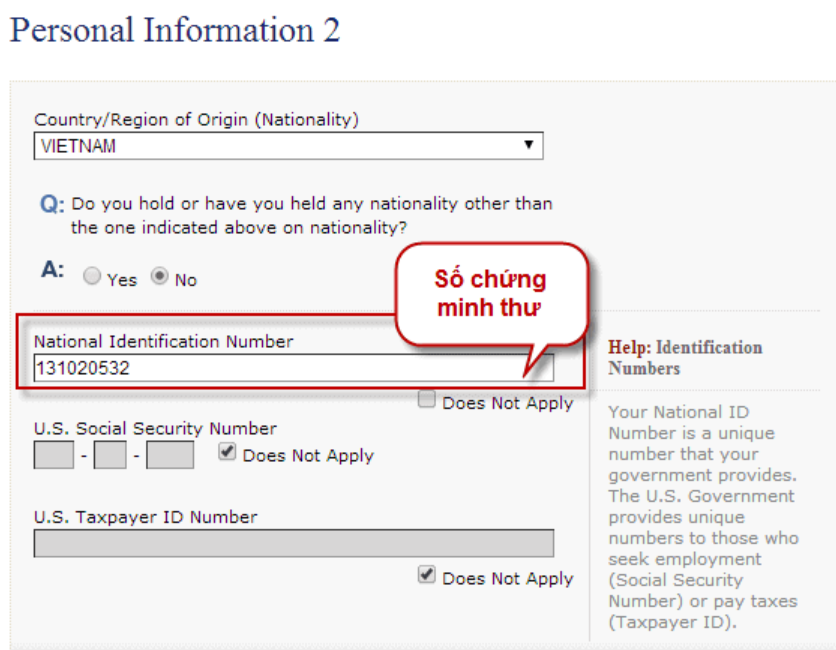The width and height of the screenshot is (836, 650).
Task: Click the U.S. Taxpayer ID Number field
Action: point(293,543)
